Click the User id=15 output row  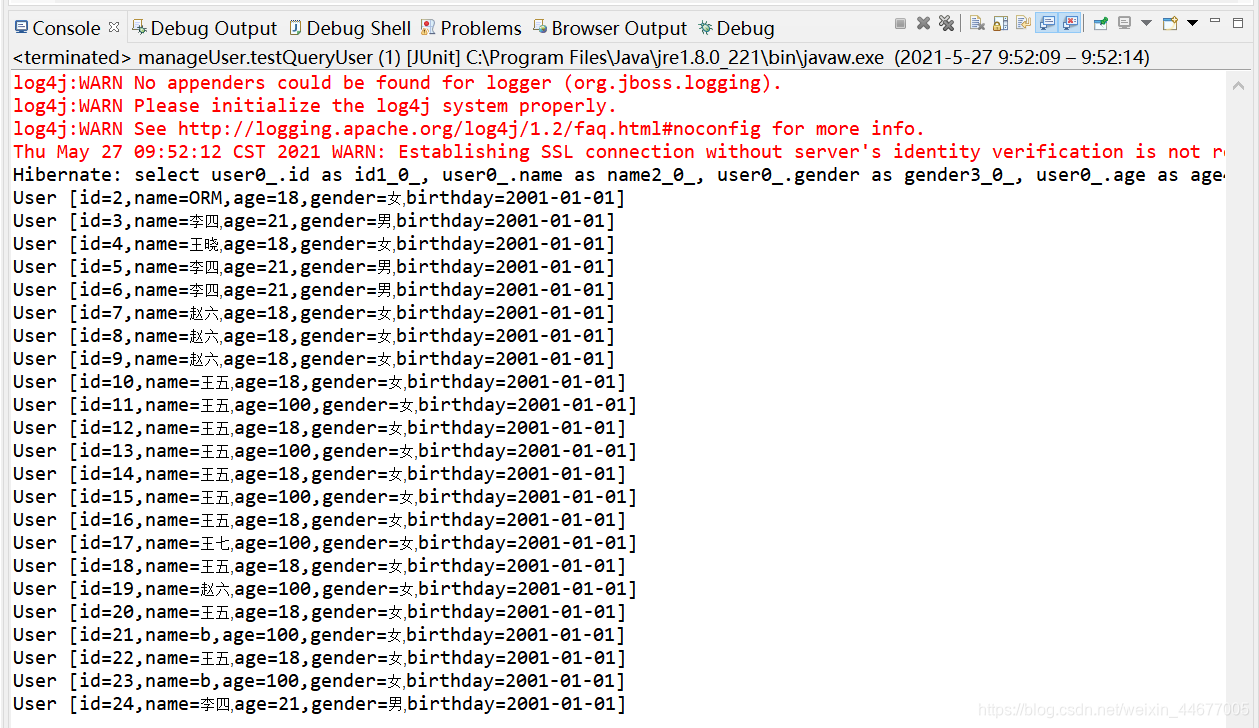pos(325,497)
